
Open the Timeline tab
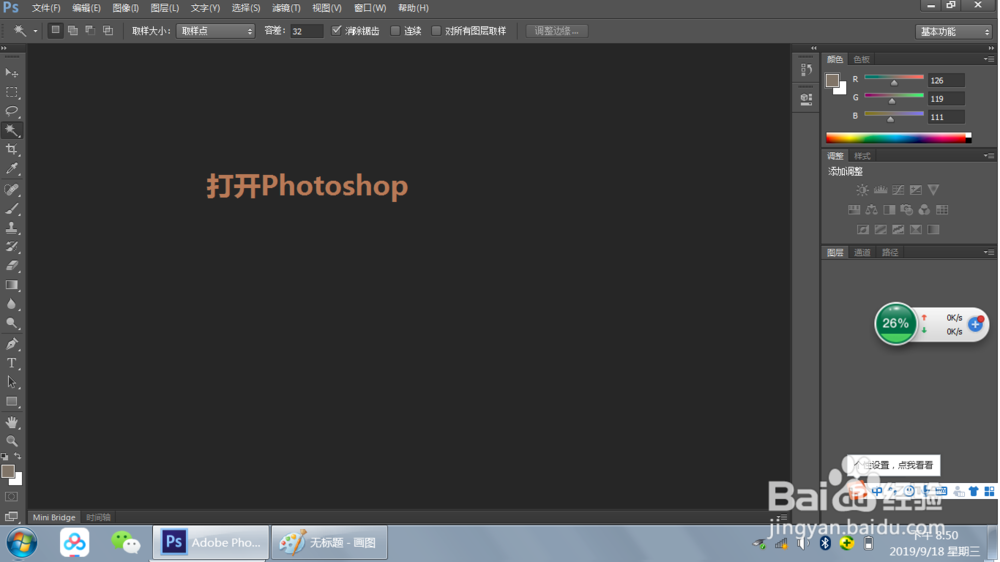point(98,517)
